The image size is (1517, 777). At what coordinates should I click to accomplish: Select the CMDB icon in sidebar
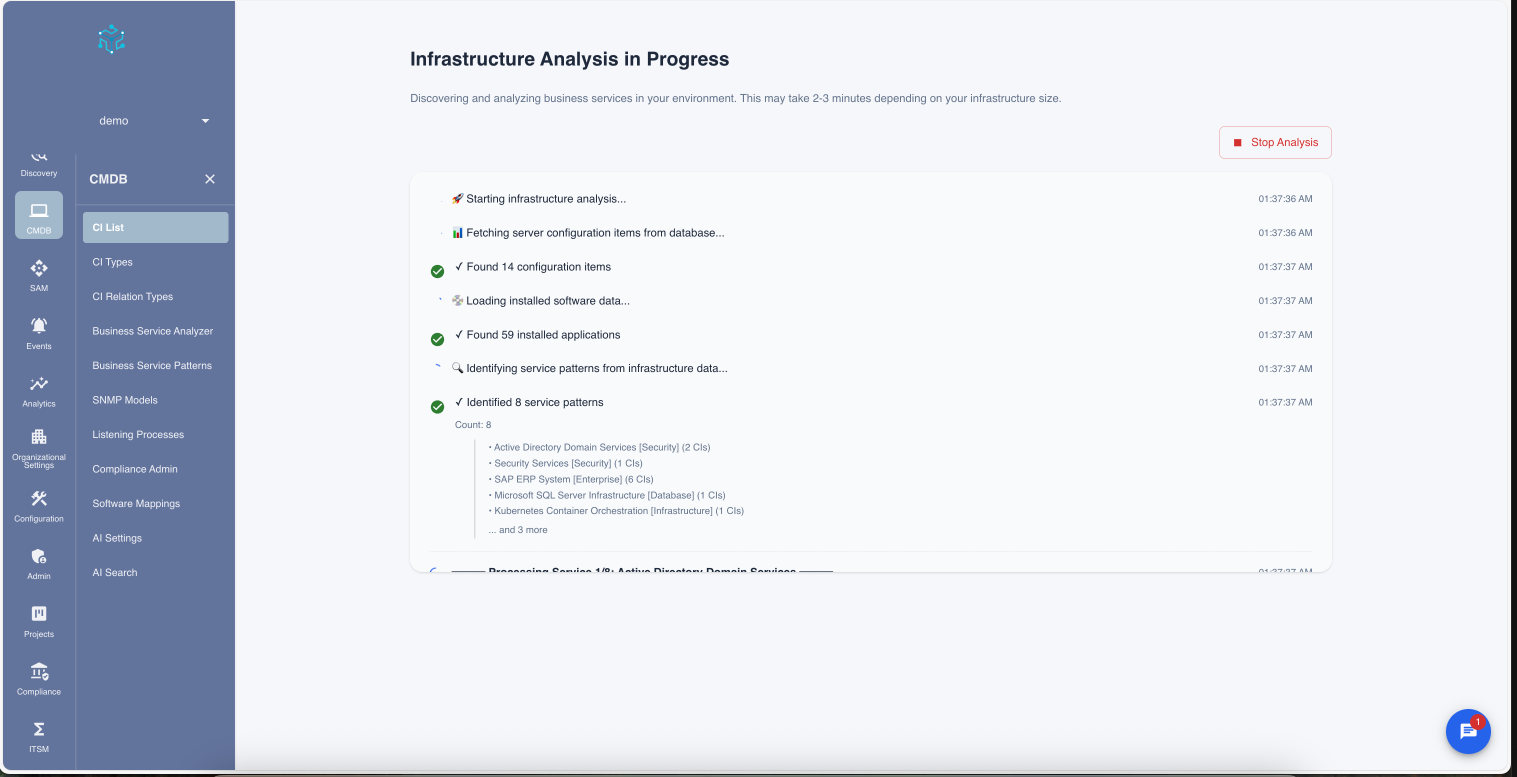click(38, 213)
